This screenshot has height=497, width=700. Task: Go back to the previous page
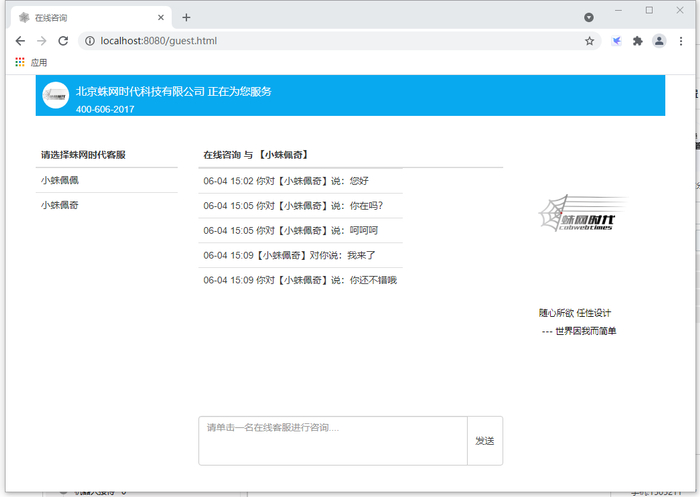pos(20,41)
